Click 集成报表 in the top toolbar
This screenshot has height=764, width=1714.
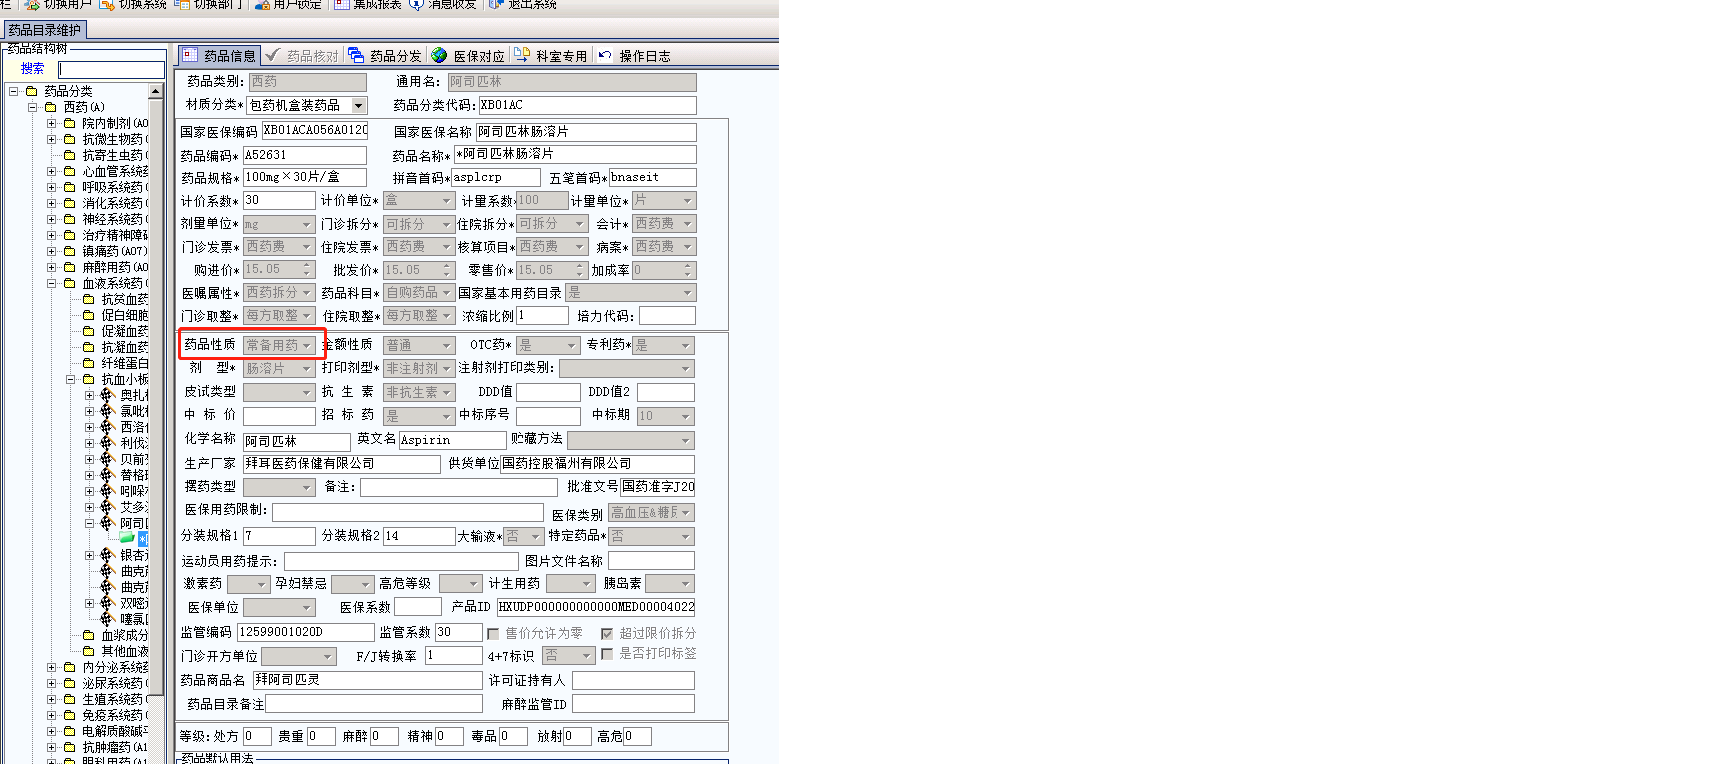367,5
